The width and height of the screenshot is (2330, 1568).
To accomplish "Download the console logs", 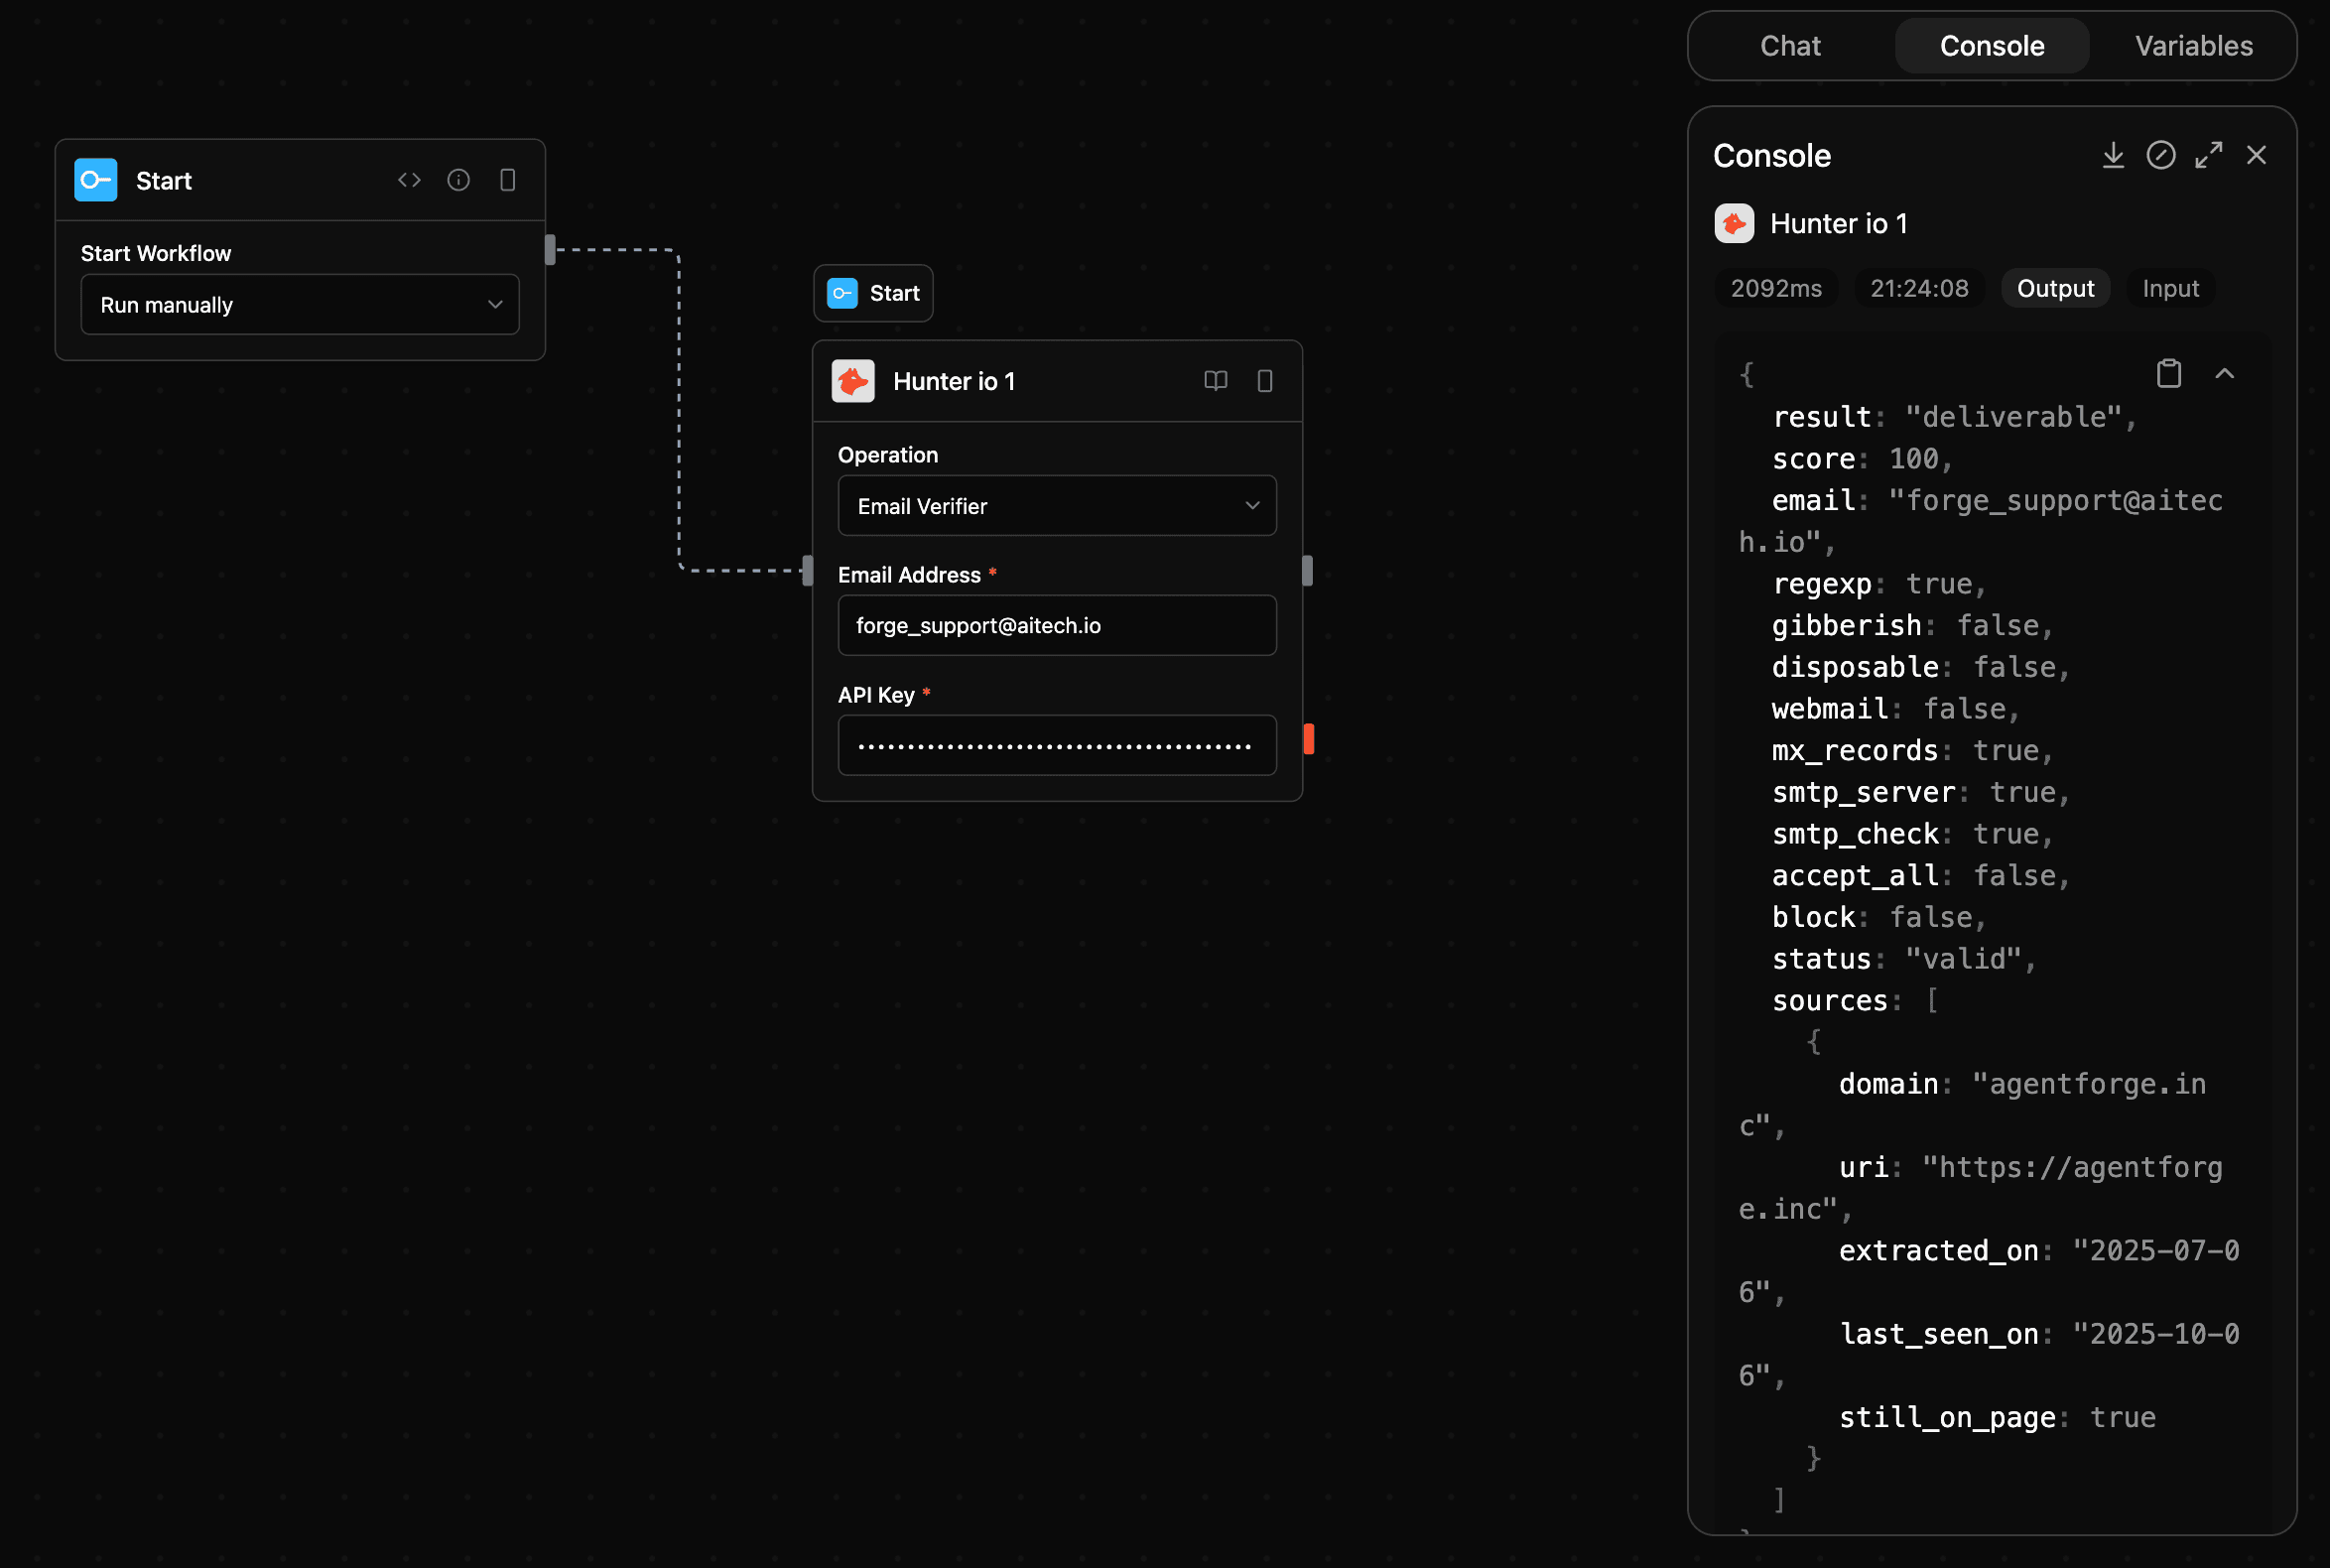I will click(x=2113, y=155).
